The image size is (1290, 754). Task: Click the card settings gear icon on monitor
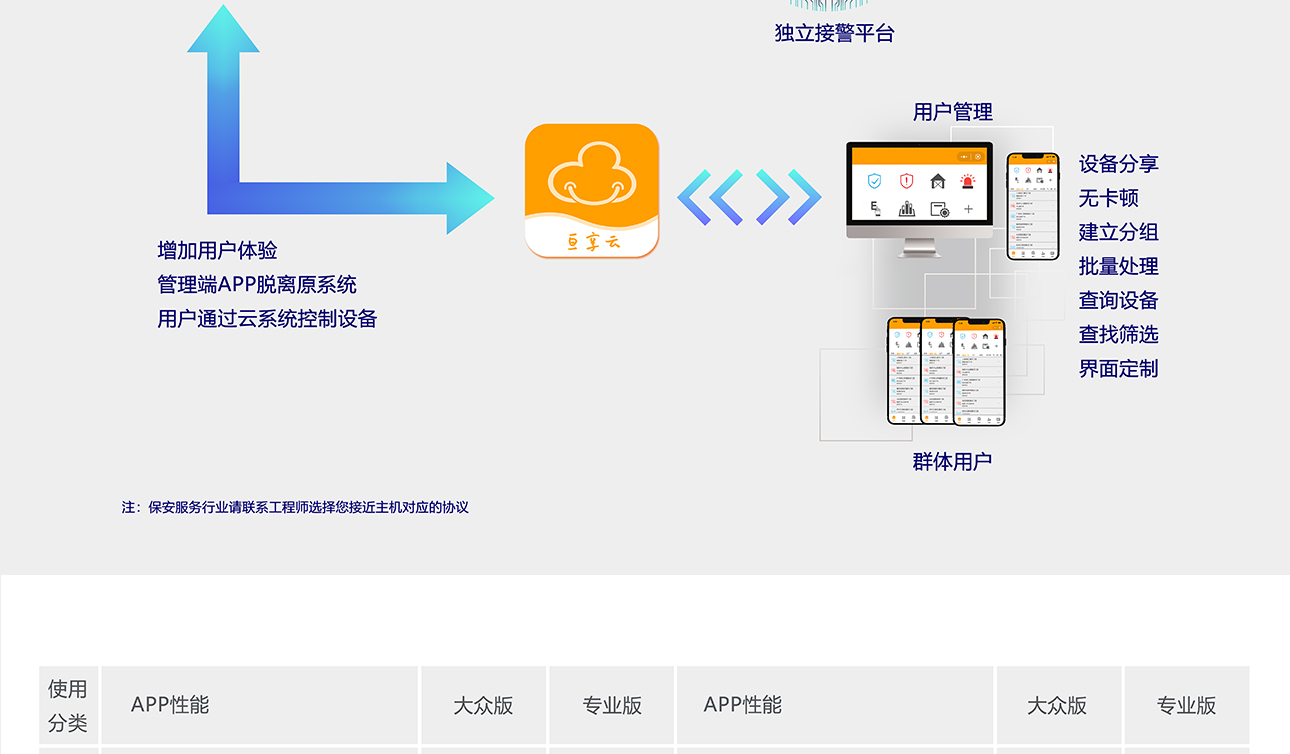tap(938, 209)
